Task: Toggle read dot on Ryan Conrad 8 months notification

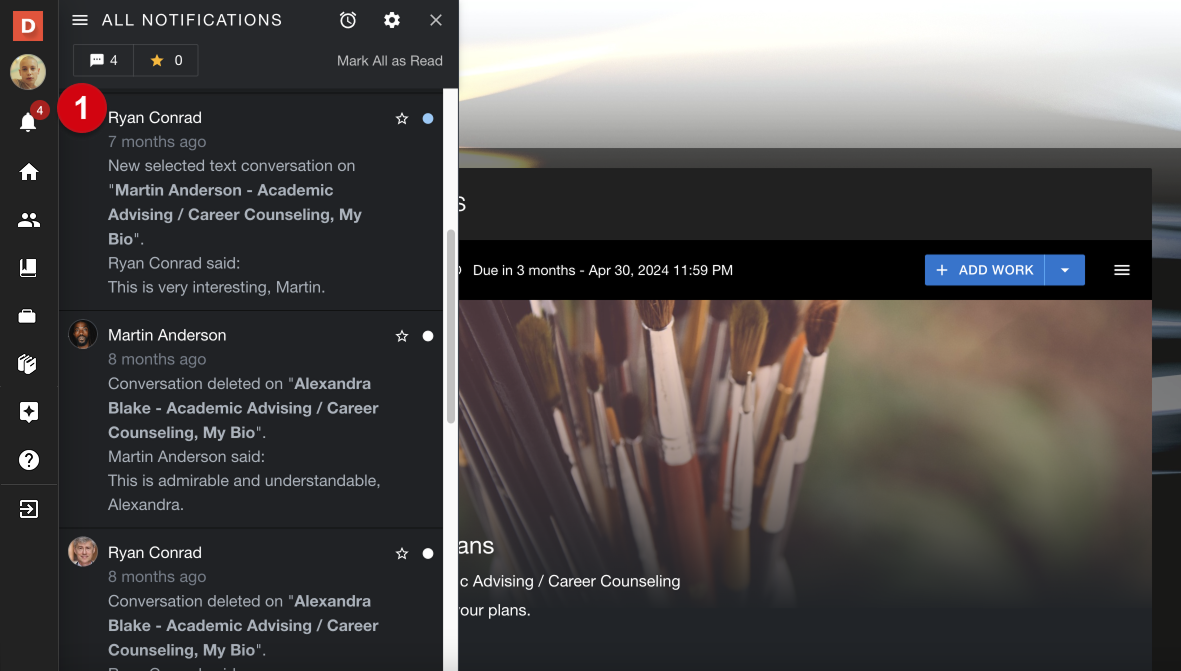Action: [x=428, y=554]
